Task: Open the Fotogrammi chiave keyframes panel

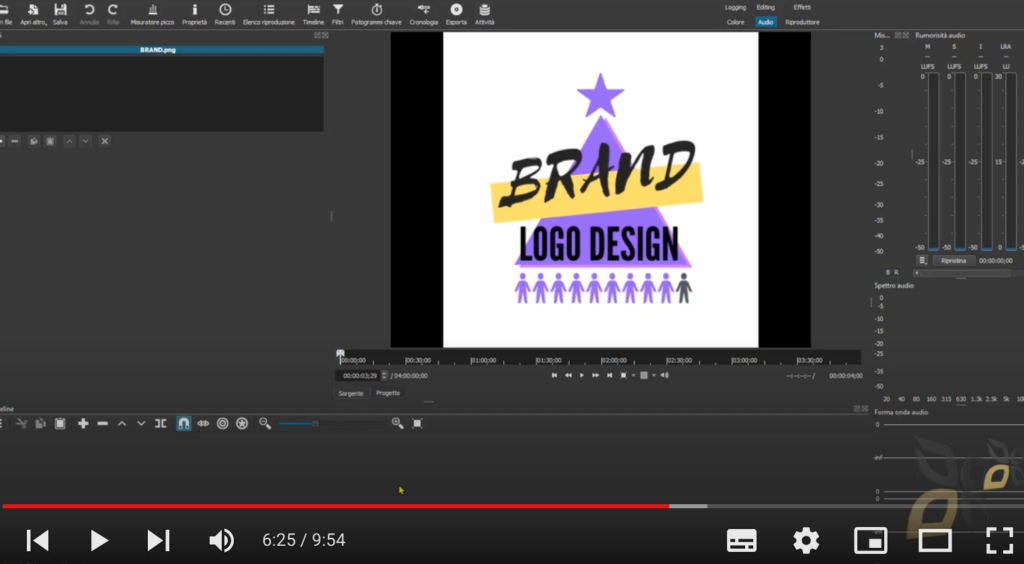Action: click(x=376, y=14)
